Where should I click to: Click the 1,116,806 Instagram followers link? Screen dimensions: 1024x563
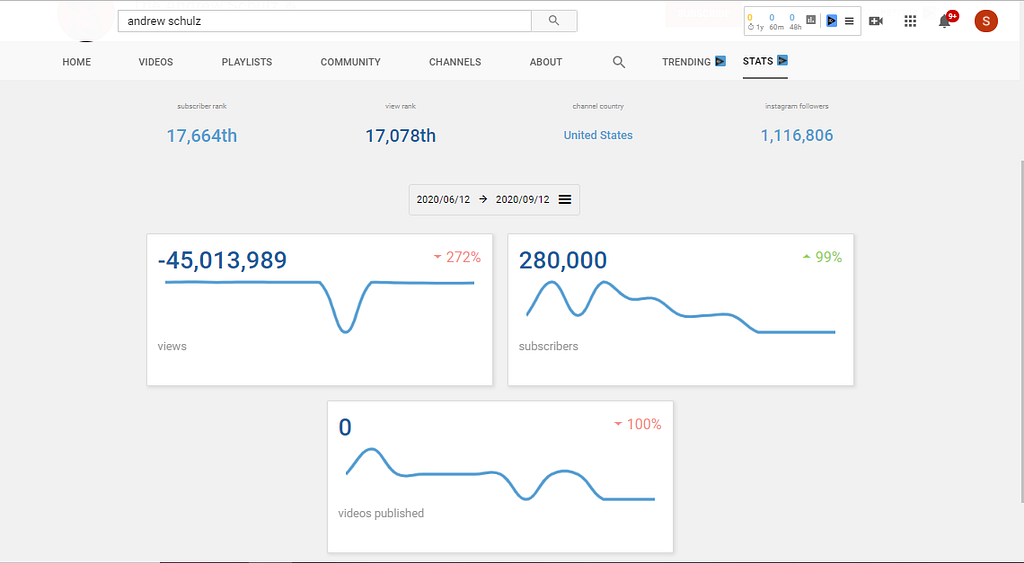pos(797,136)
